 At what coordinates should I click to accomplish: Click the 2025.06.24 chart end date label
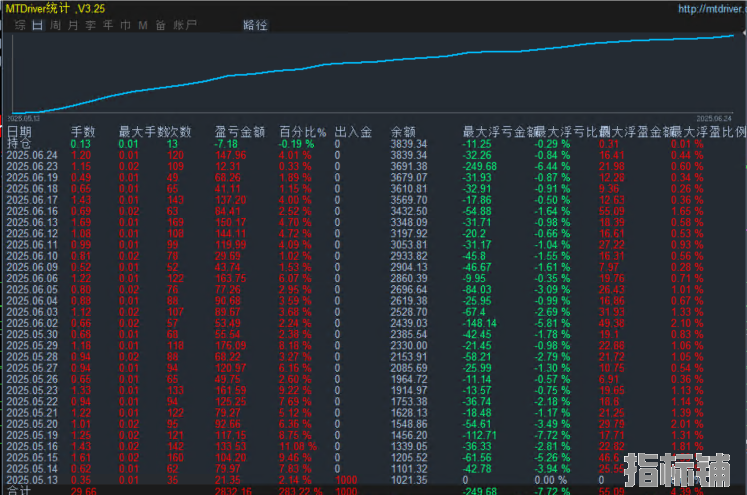tap(714, 118)
